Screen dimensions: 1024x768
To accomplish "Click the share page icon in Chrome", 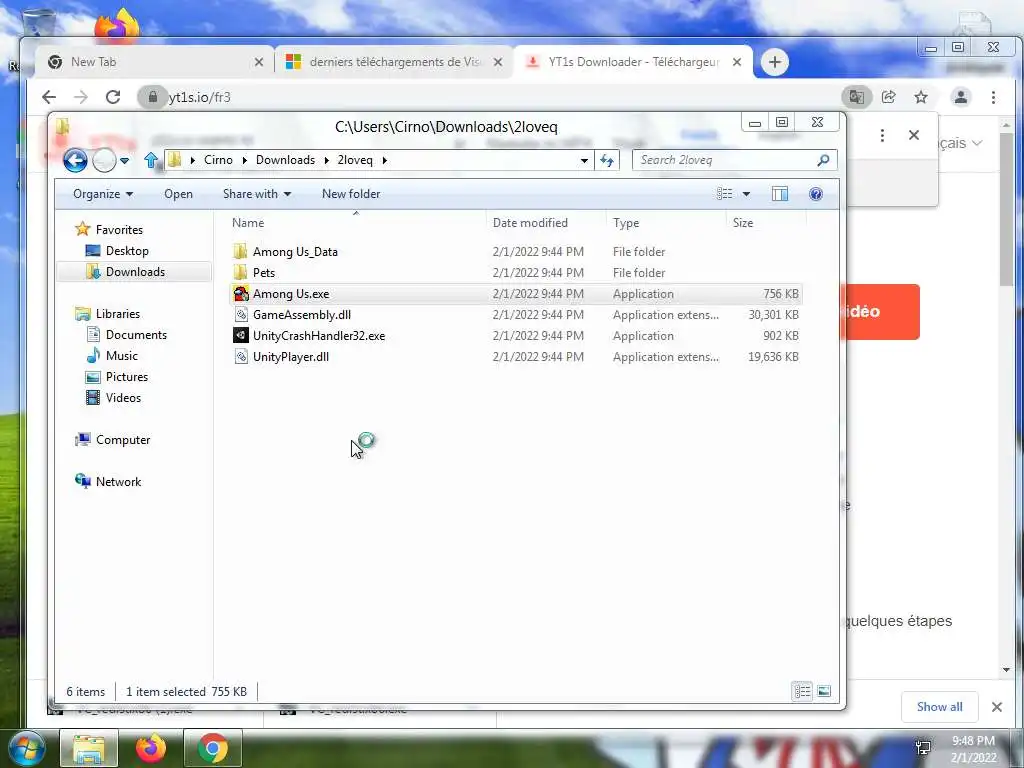I will (x=889, y=97).
